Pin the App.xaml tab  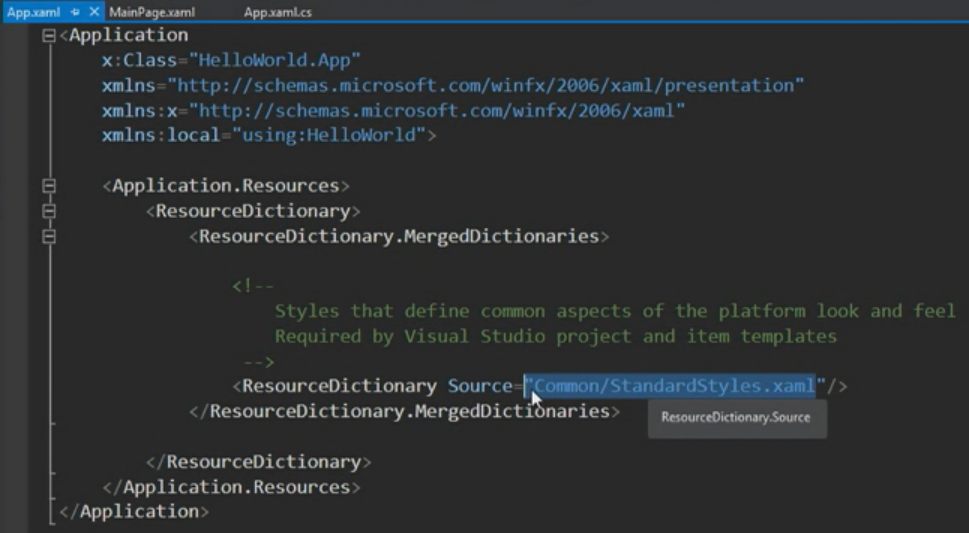point(75,12)
